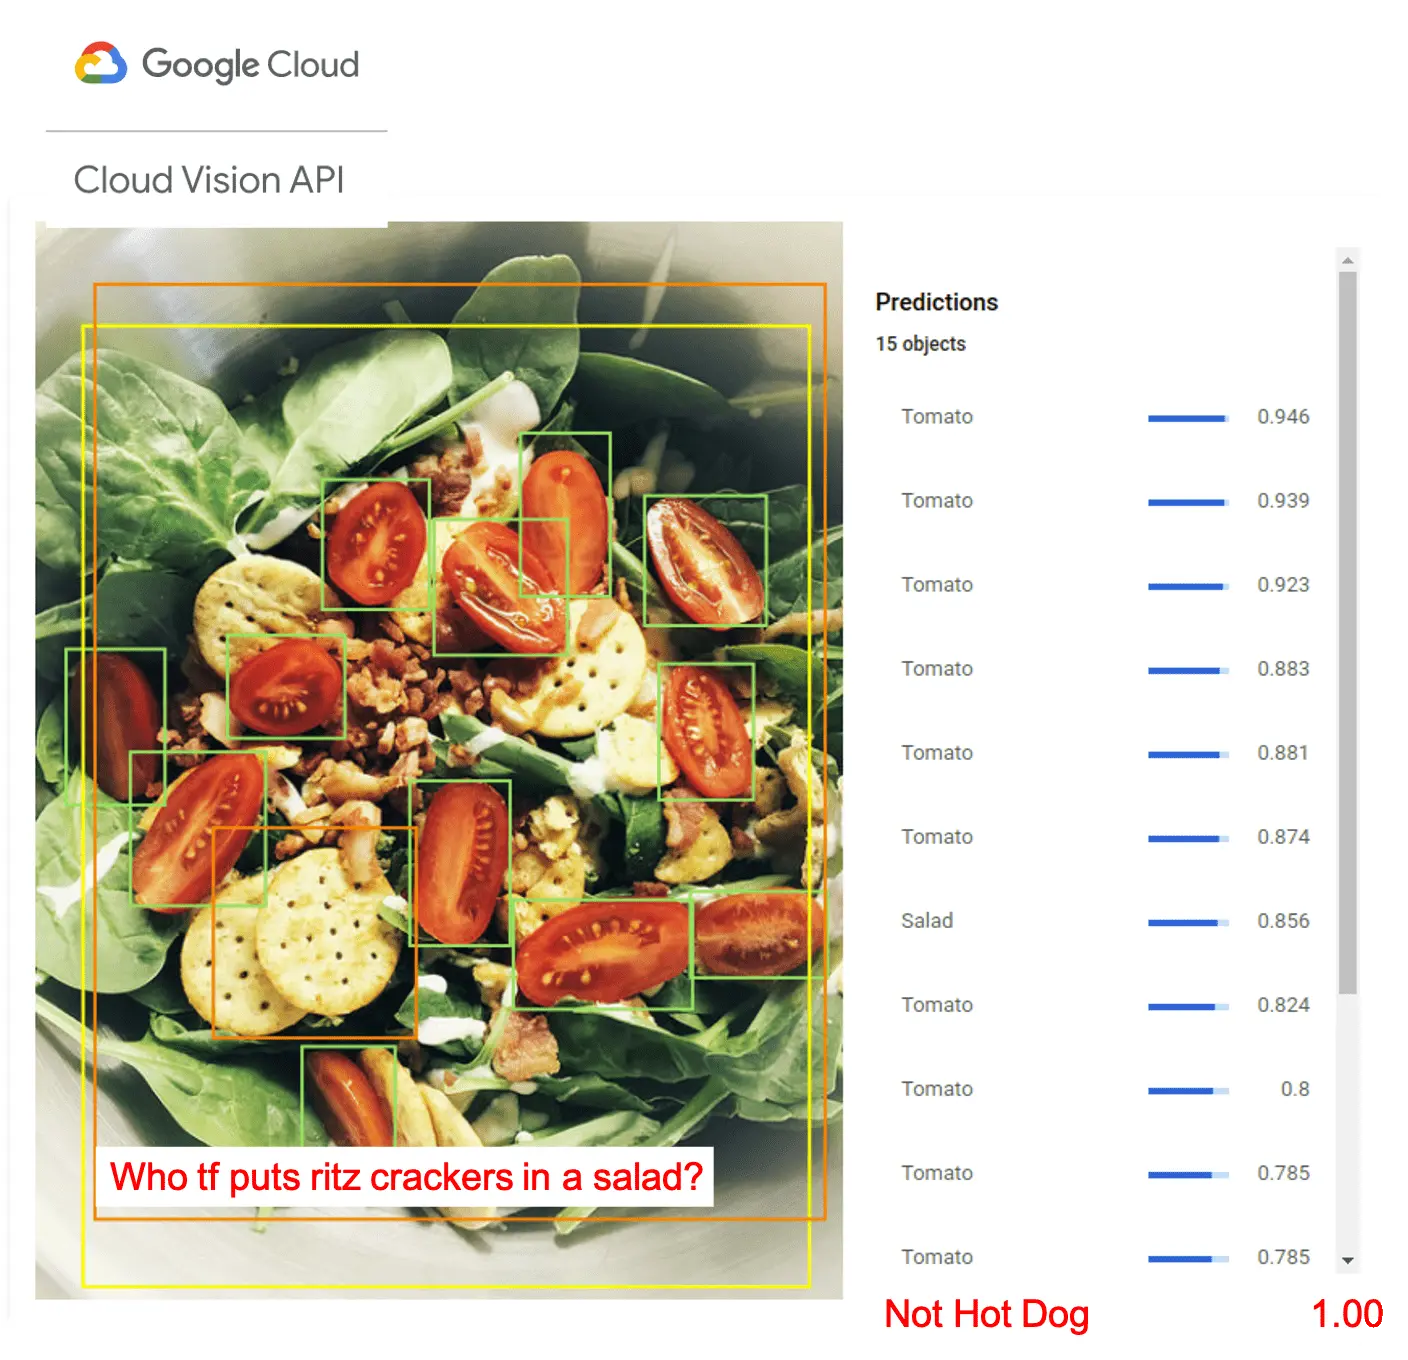Click the Not Hot Dog label

coord(987,1314)
